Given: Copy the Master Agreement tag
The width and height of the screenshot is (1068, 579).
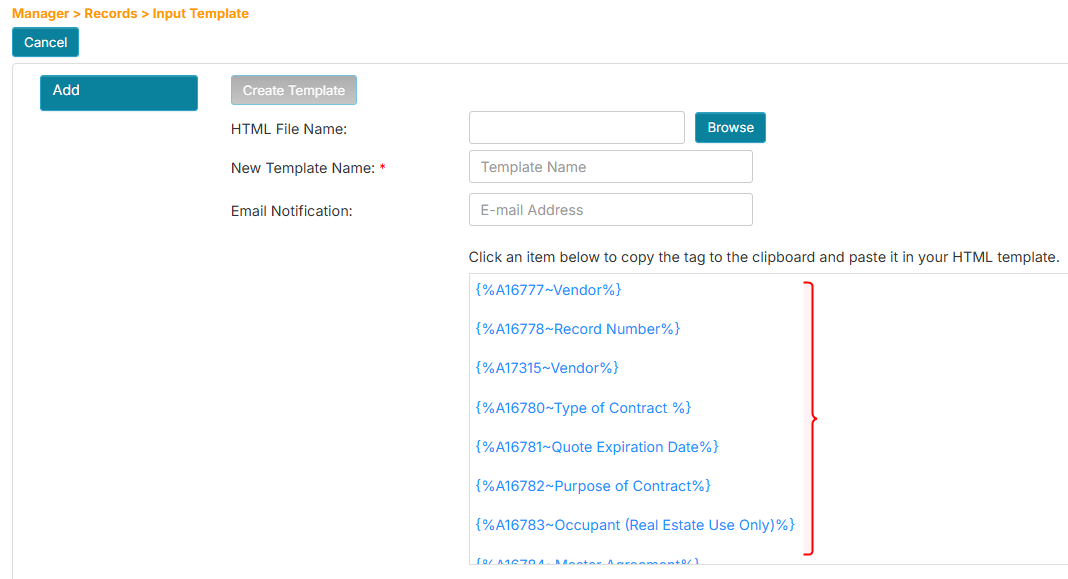Looking at the screenshot, I should point(583,563).
